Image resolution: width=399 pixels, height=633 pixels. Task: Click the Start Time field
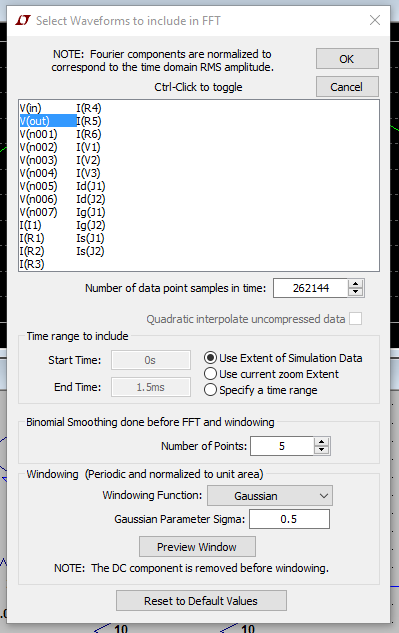click(x=151, y=360)
